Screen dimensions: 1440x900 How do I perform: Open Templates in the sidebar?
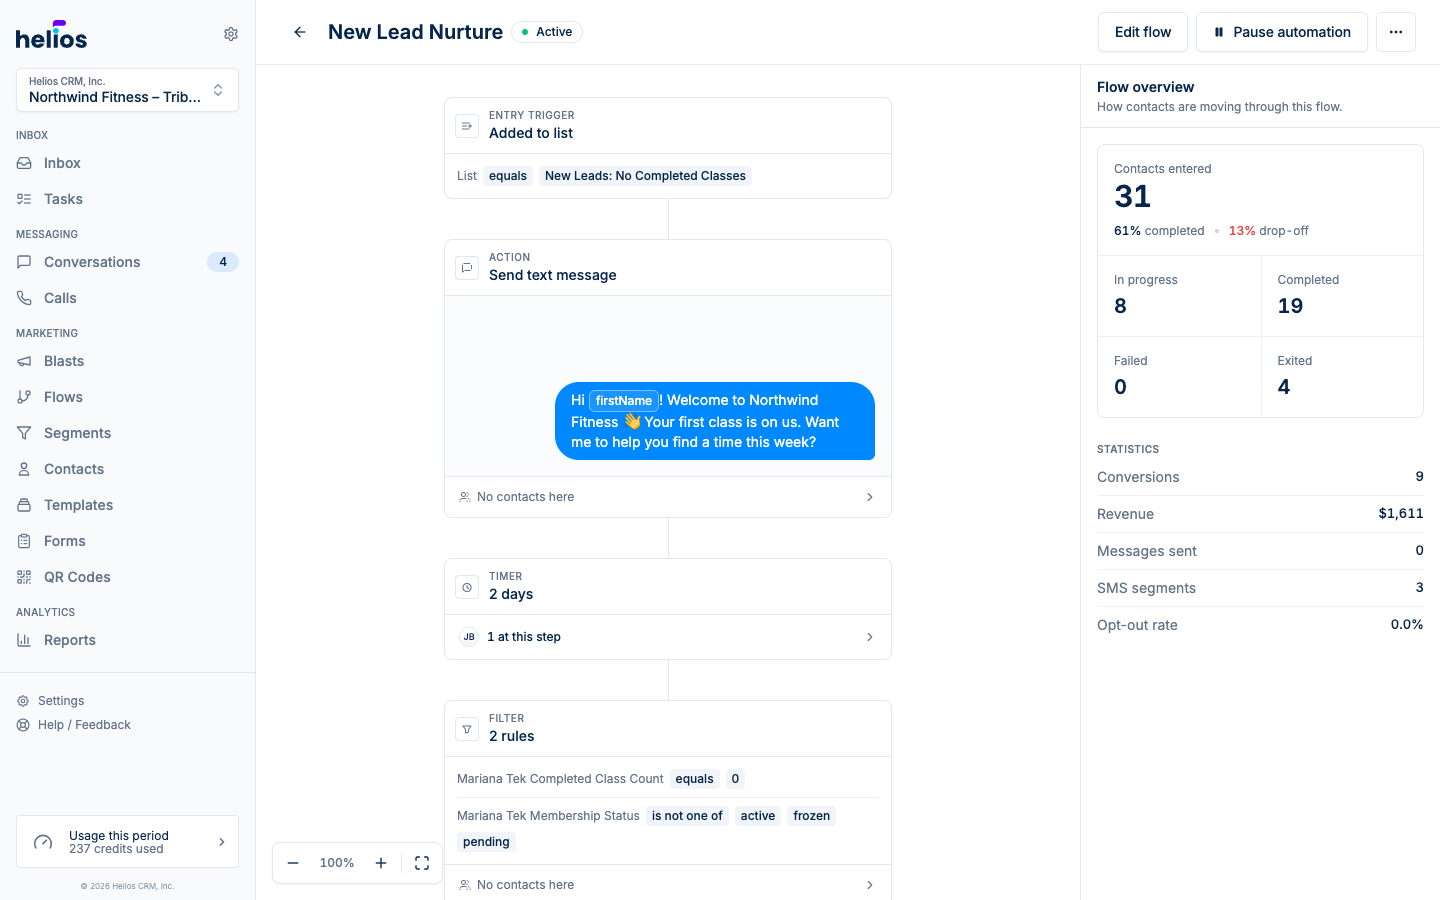pyautogui.click(x=127, y=505)
